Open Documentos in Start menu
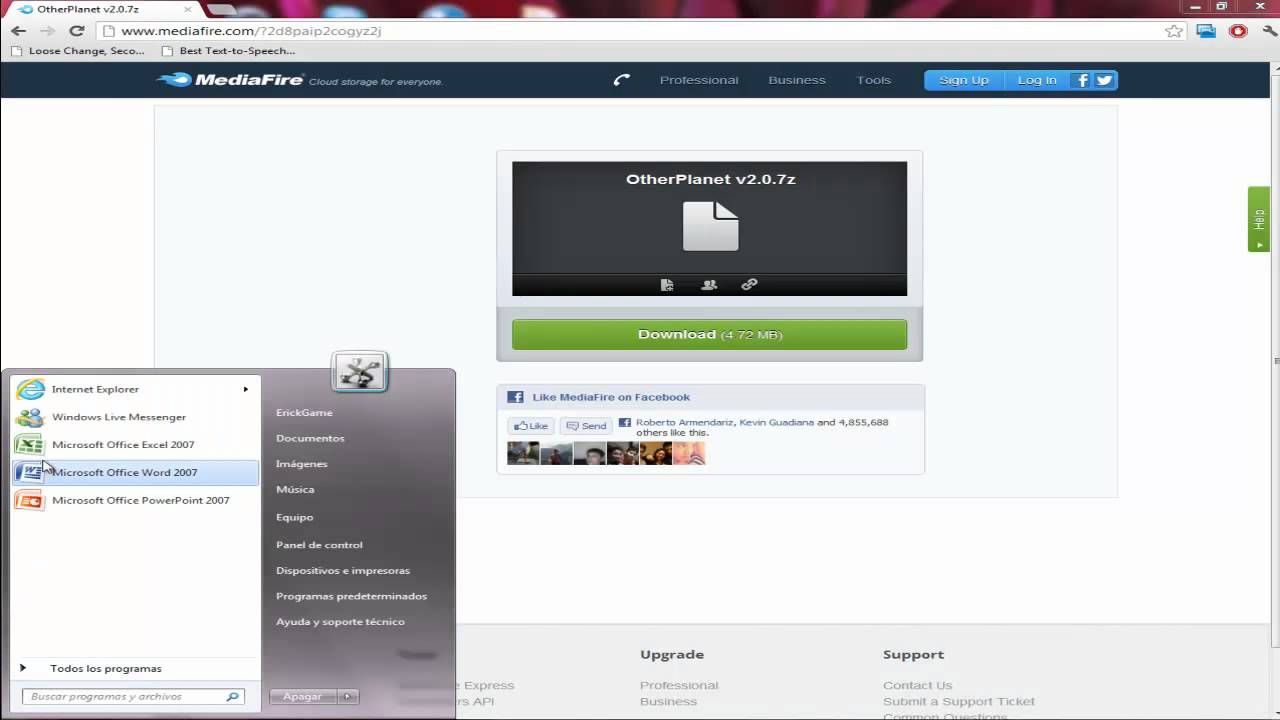Image resolution: width=1280 pixels, height=720 pixels. tap(310, 438)
